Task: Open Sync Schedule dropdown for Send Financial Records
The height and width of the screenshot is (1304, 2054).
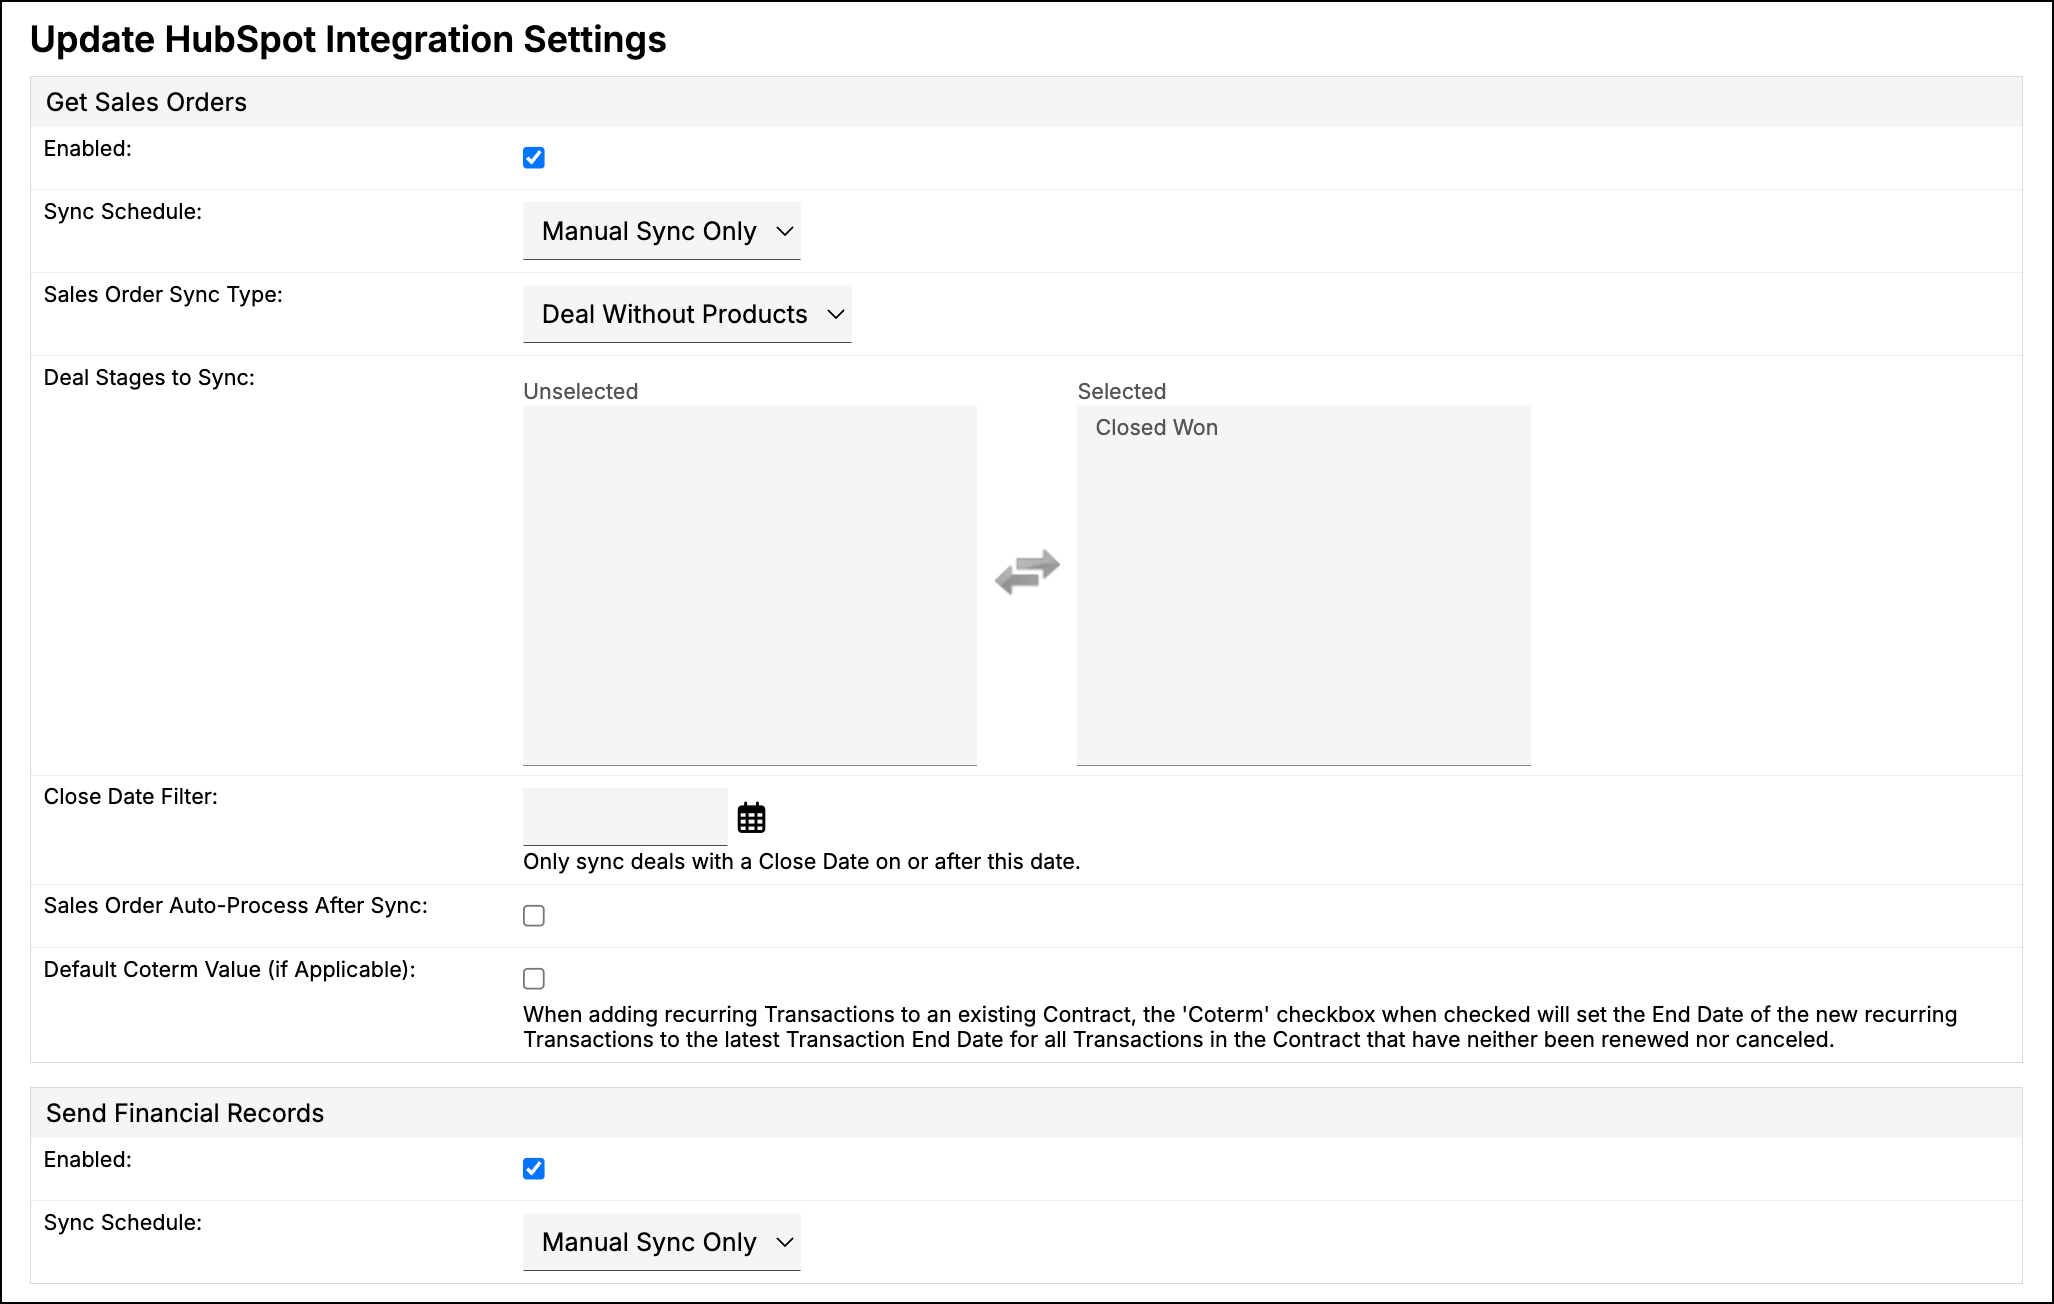Action: [x=662, y=1242]
